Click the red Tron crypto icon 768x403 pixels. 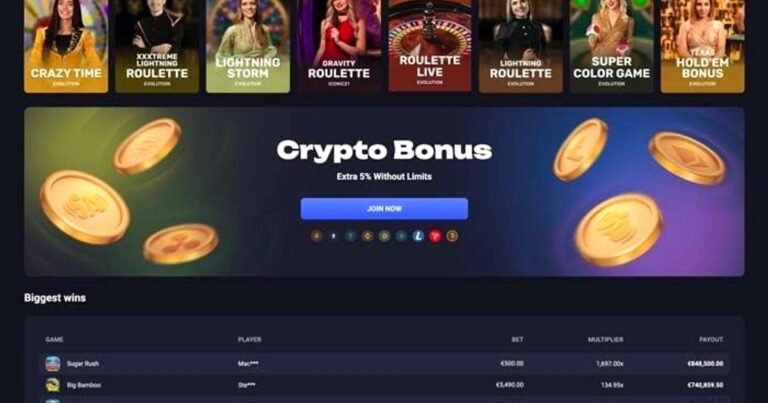[435, 236]
